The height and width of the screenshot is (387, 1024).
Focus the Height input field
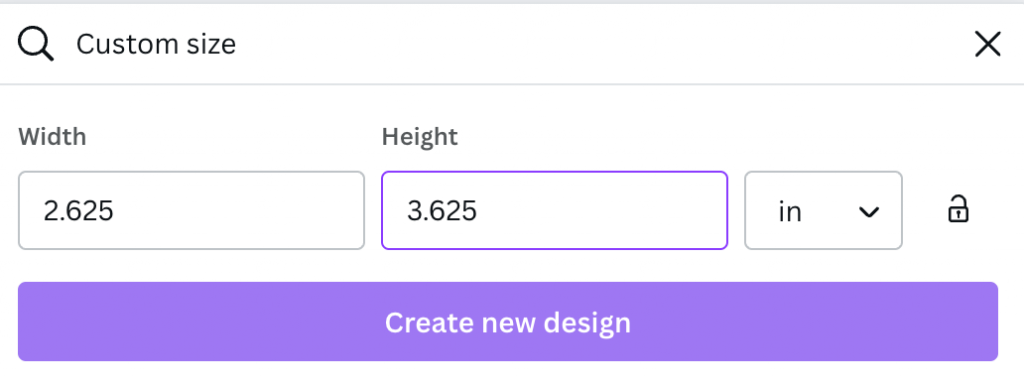click(x=554, y=210)
